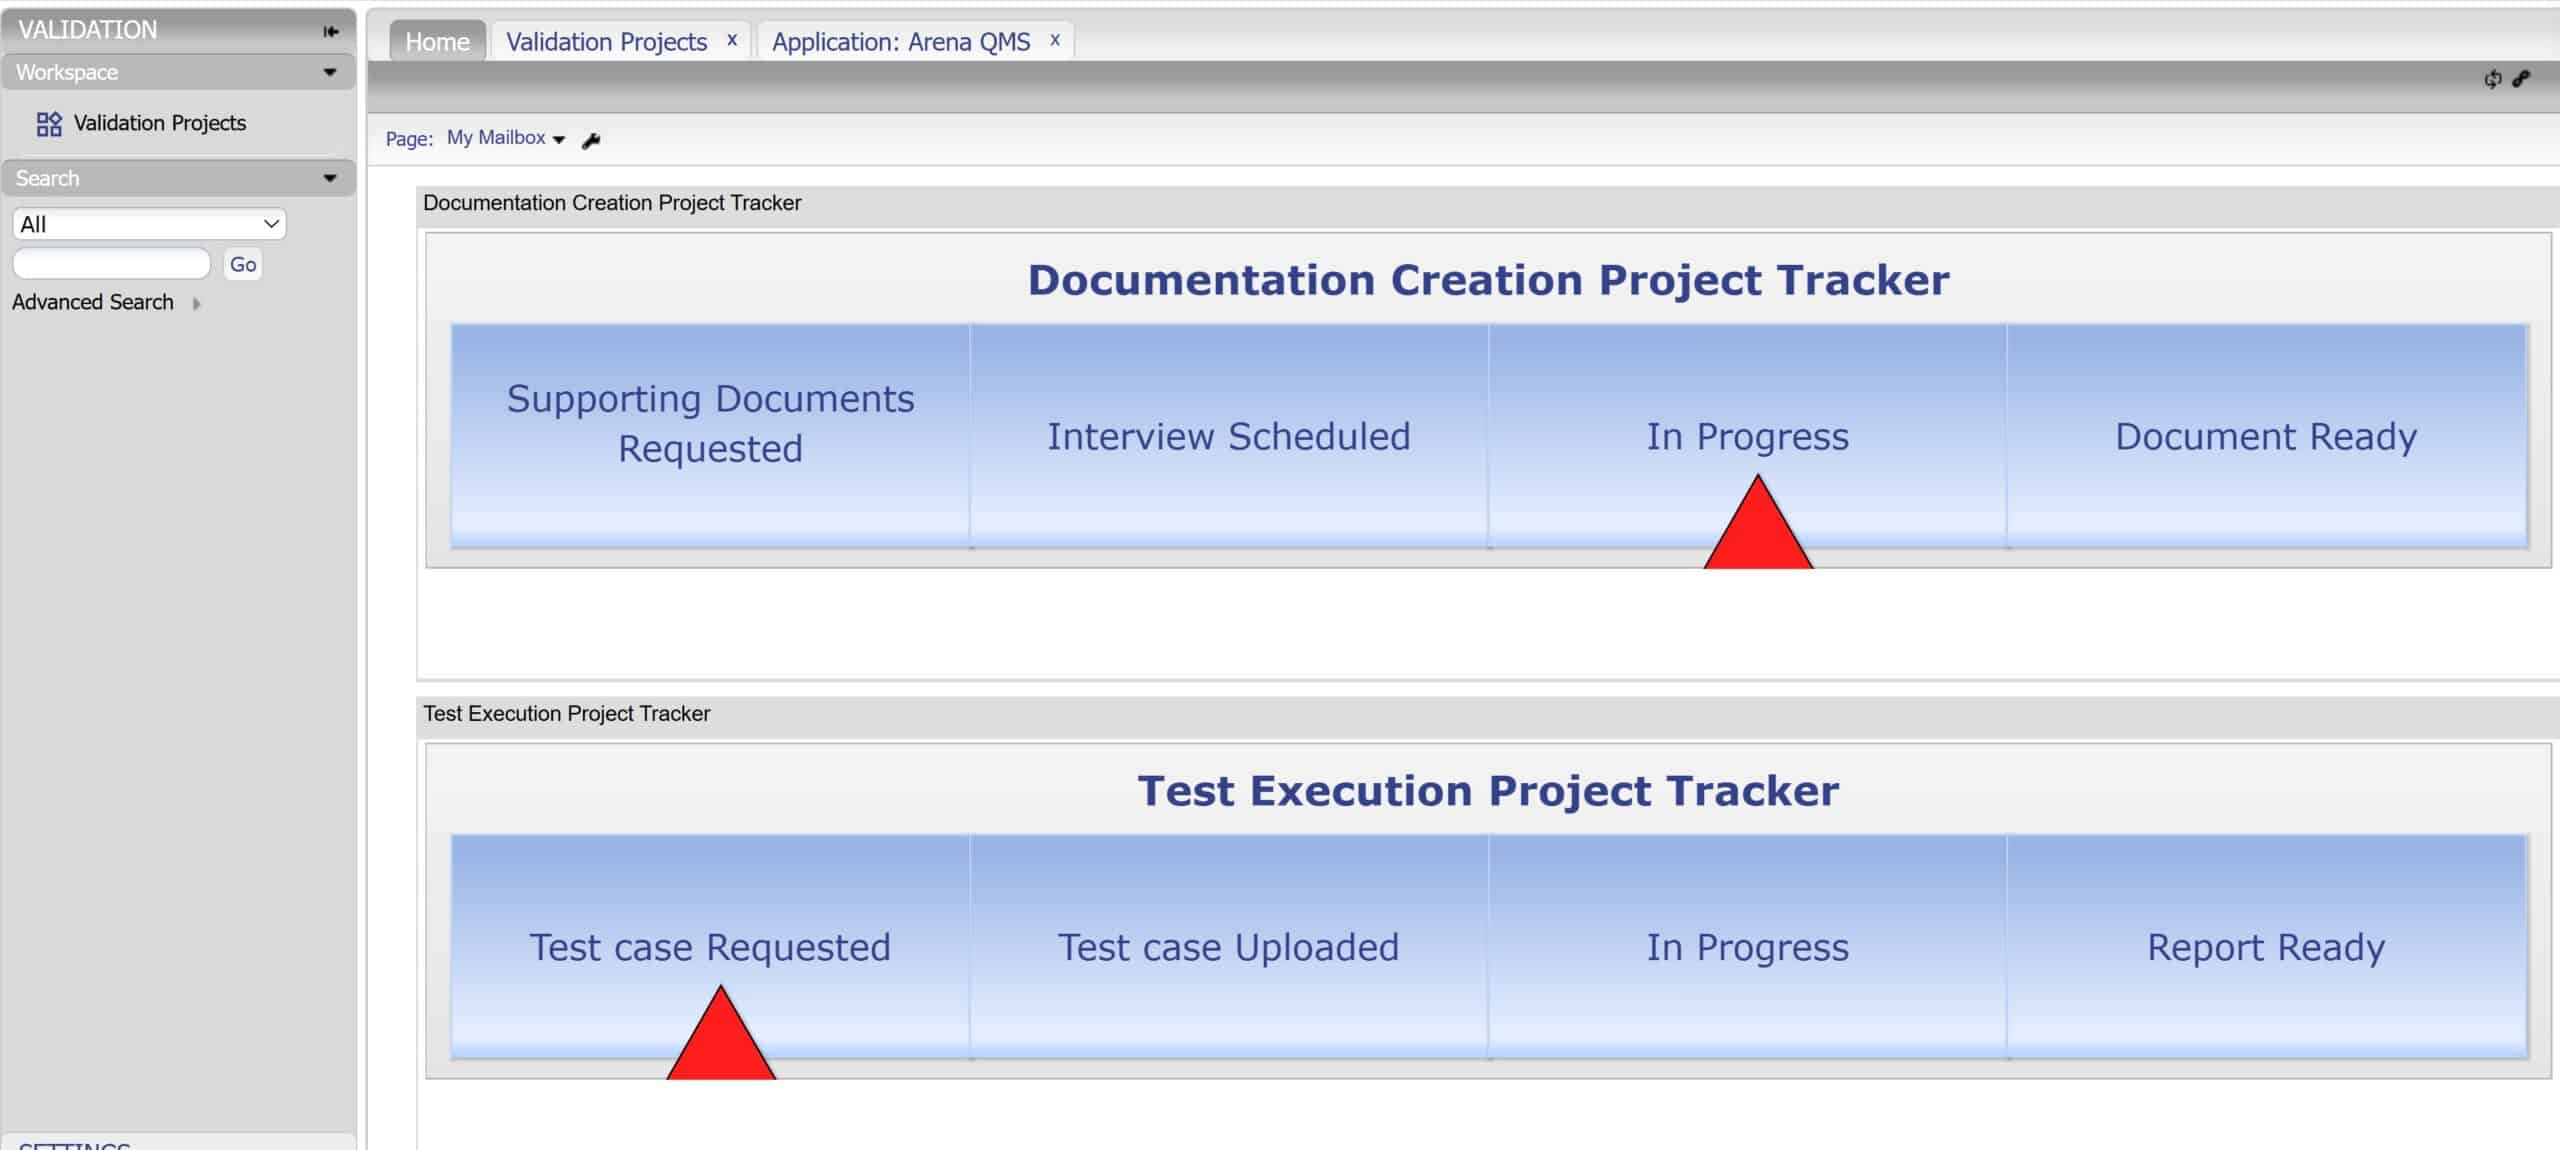Screen dimensions: 2560x1150
Task: Open Validation Projects workspace item icon
Action: click(x=49, y=123)
